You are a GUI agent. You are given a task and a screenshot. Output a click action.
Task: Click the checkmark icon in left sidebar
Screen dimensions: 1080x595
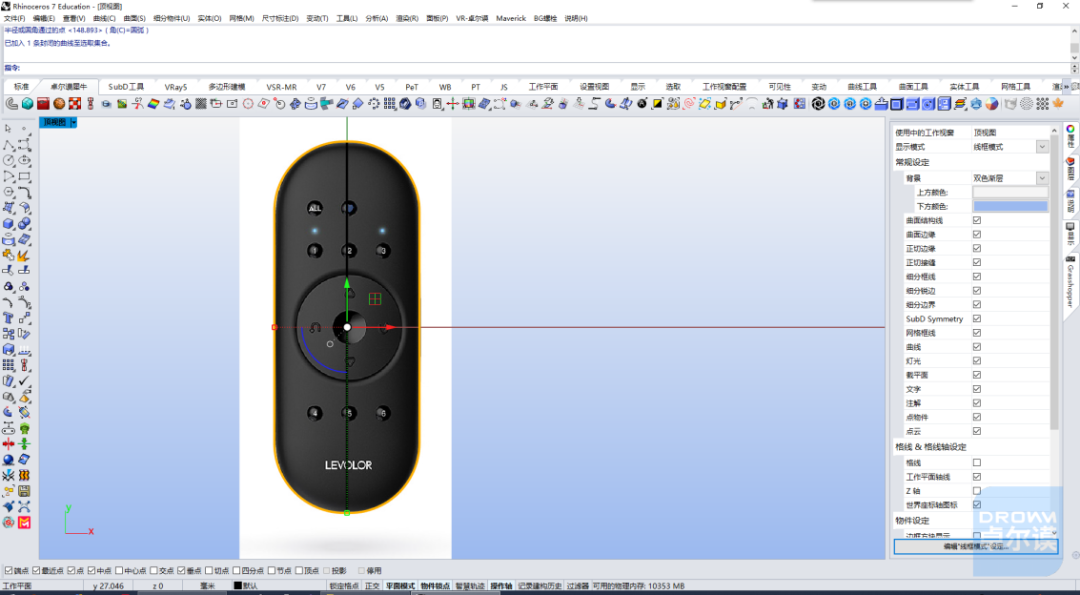(24, 381)
